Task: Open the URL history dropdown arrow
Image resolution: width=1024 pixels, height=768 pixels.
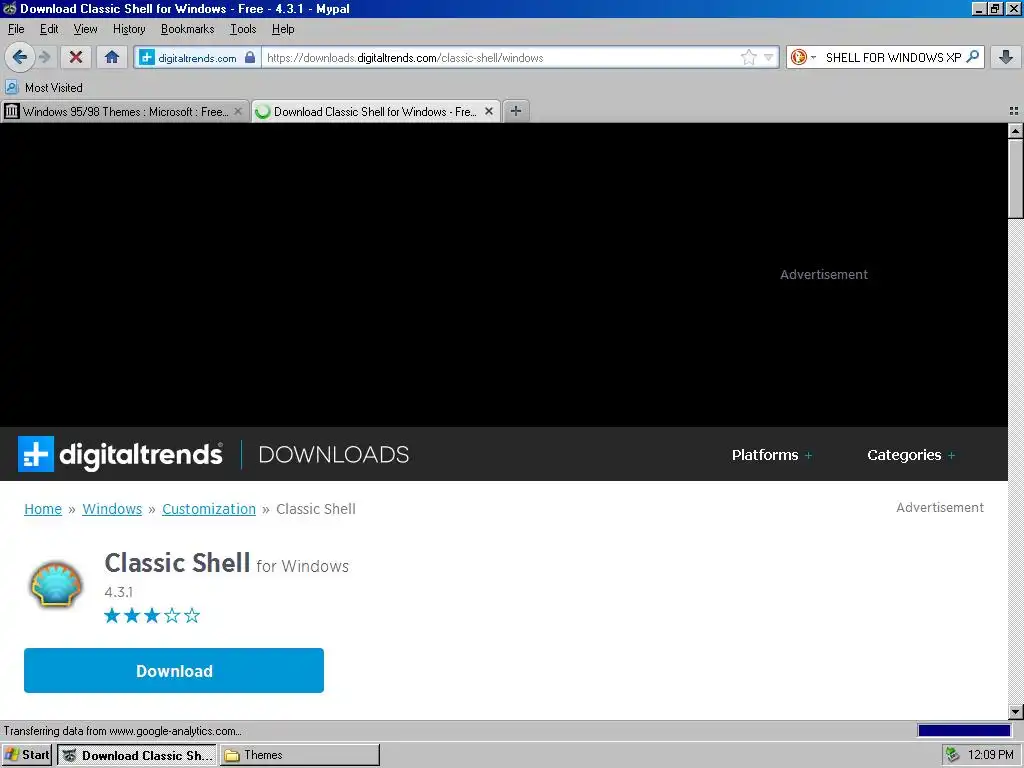Action: 769,57
